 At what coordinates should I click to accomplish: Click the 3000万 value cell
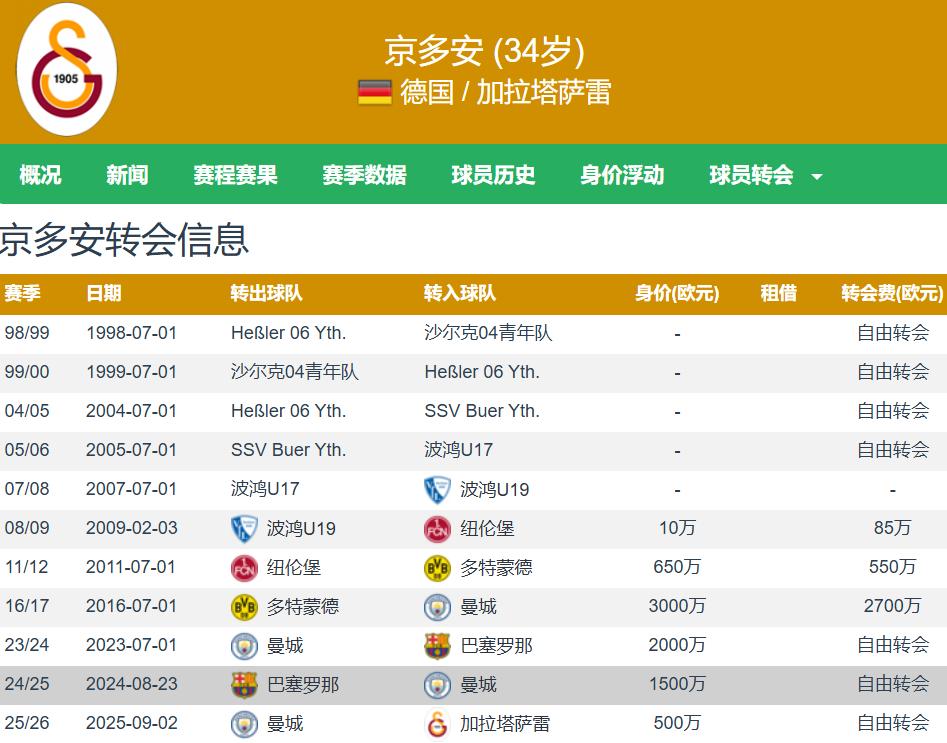677,606
